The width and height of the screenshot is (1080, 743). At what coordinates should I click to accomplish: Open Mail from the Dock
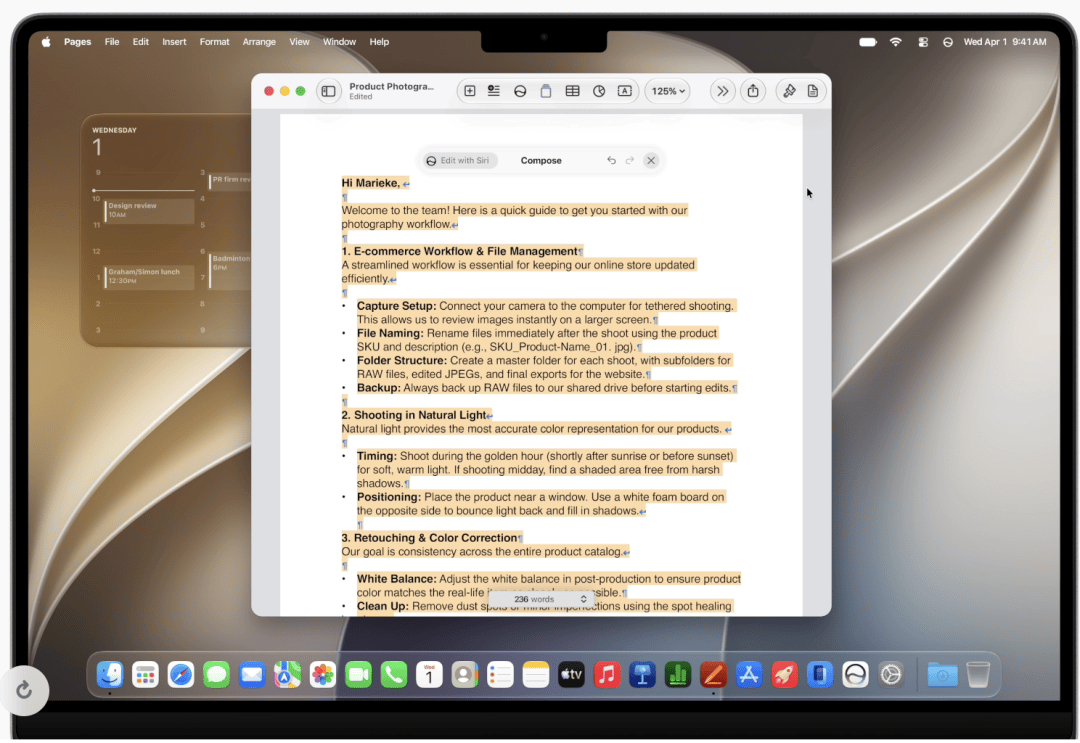coord(252,675)
